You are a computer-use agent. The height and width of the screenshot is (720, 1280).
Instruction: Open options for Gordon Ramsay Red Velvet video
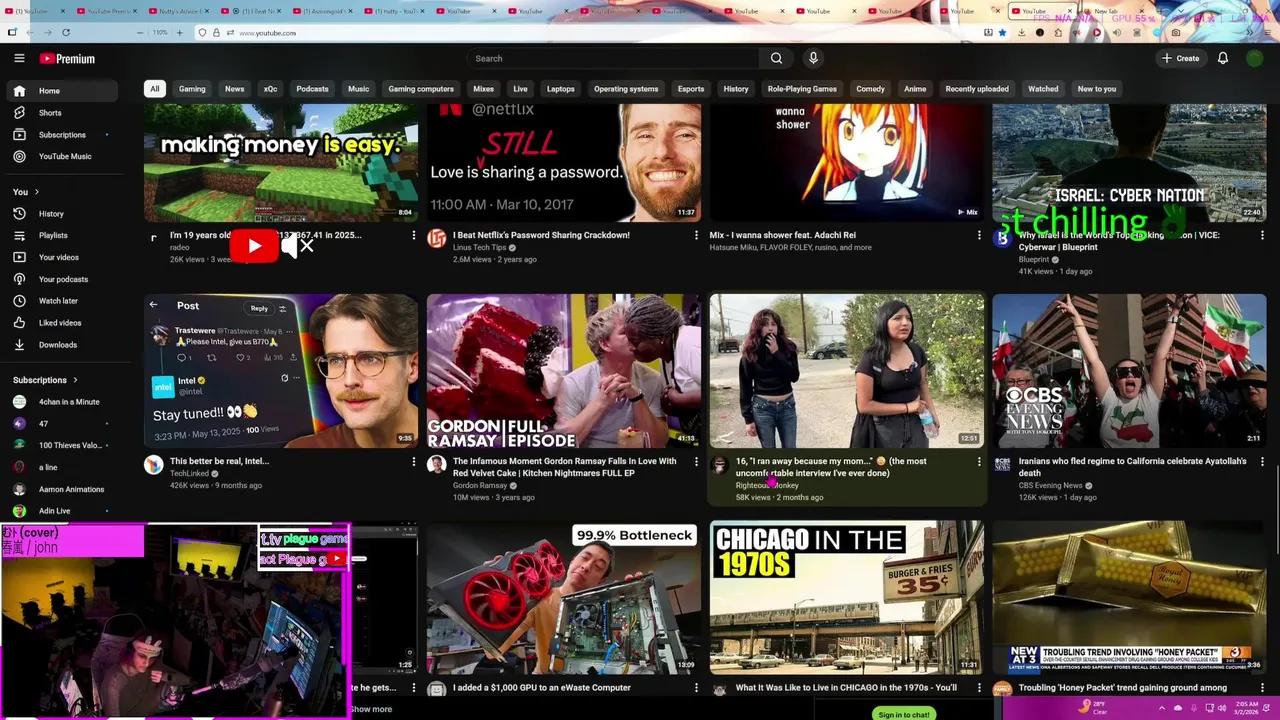[x=696, y=462]
